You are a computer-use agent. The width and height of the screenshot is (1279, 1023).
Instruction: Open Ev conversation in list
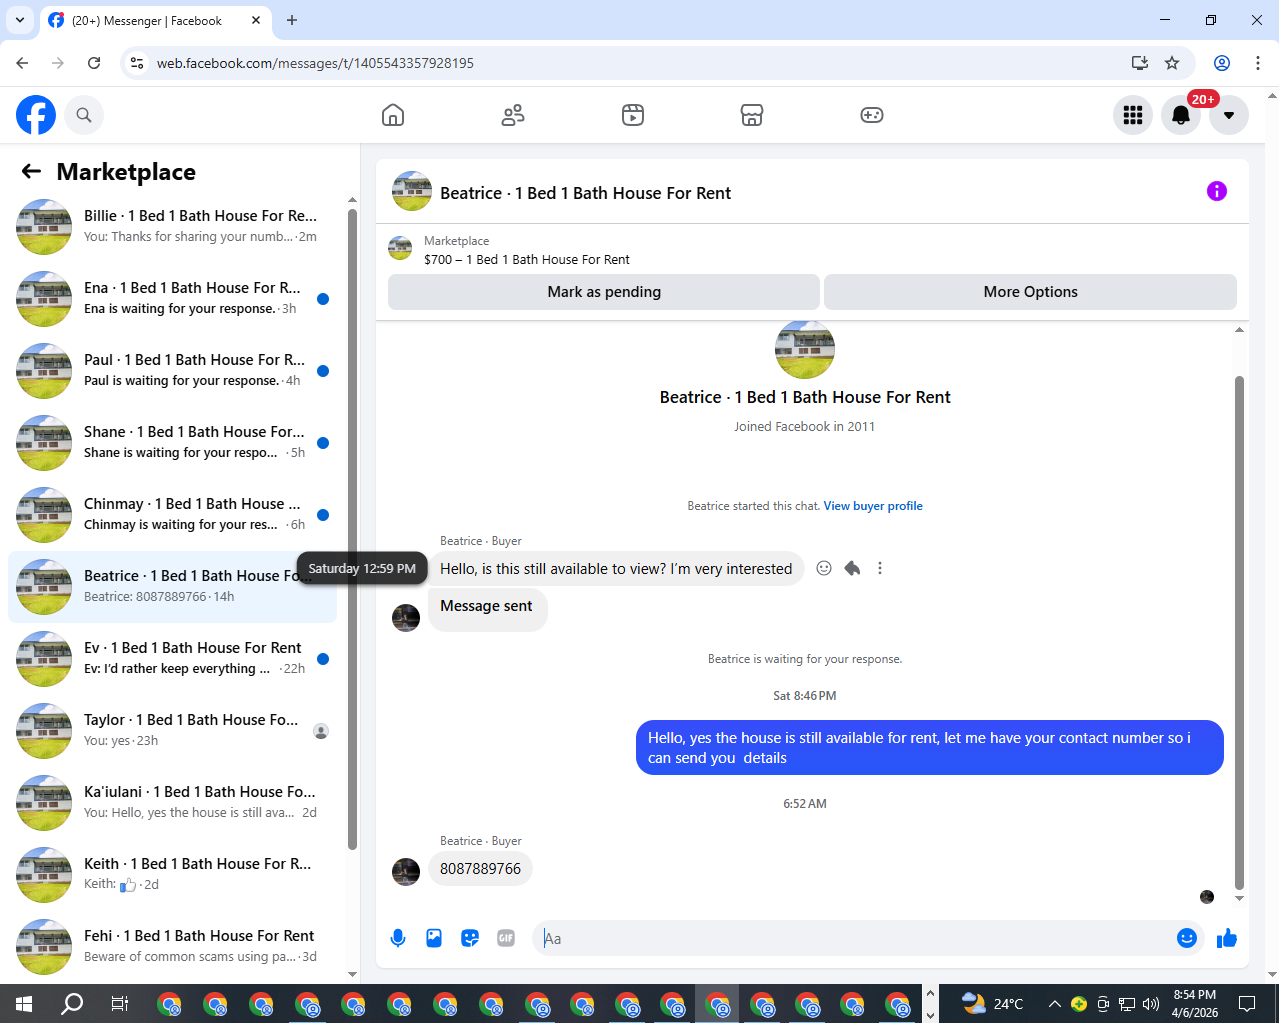click(172, 659)
